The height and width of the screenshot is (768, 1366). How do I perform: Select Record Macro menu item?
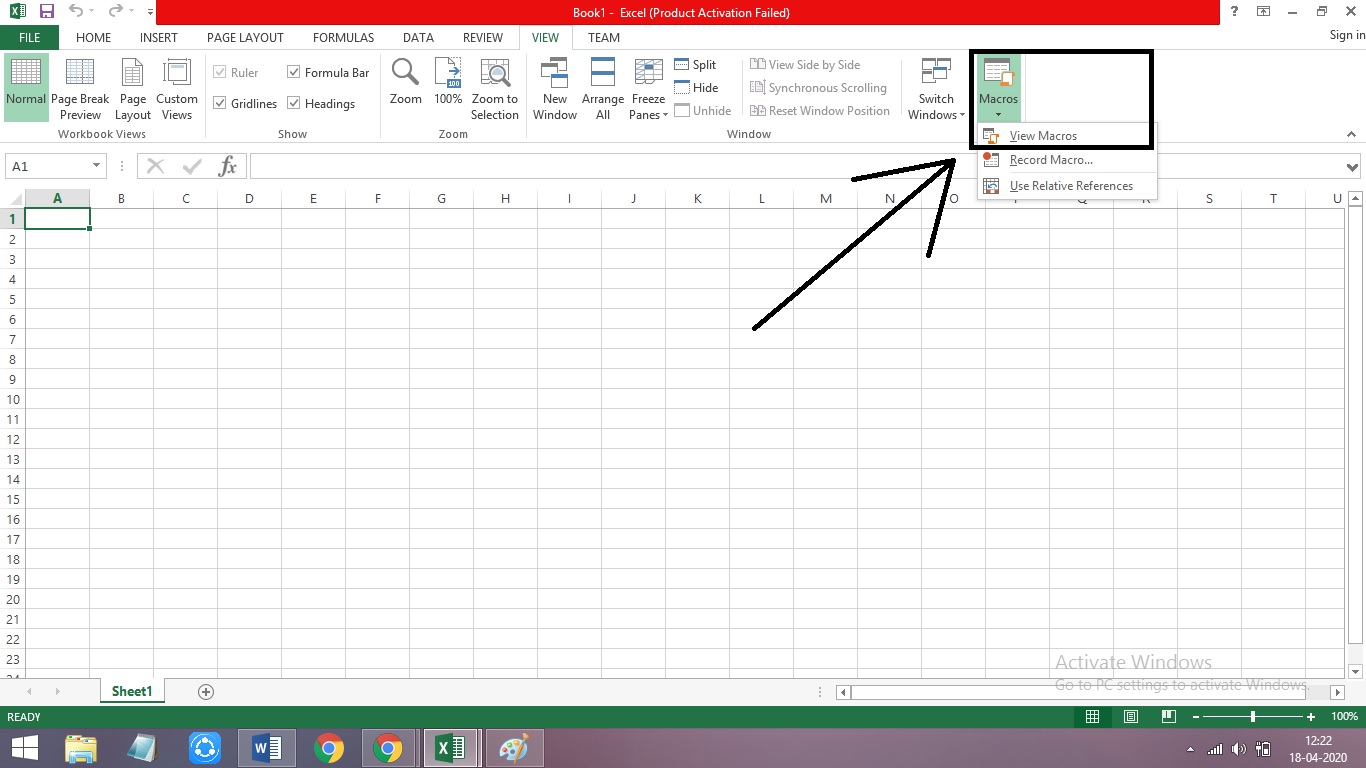pyautogui.click(x=1067, y=160)
